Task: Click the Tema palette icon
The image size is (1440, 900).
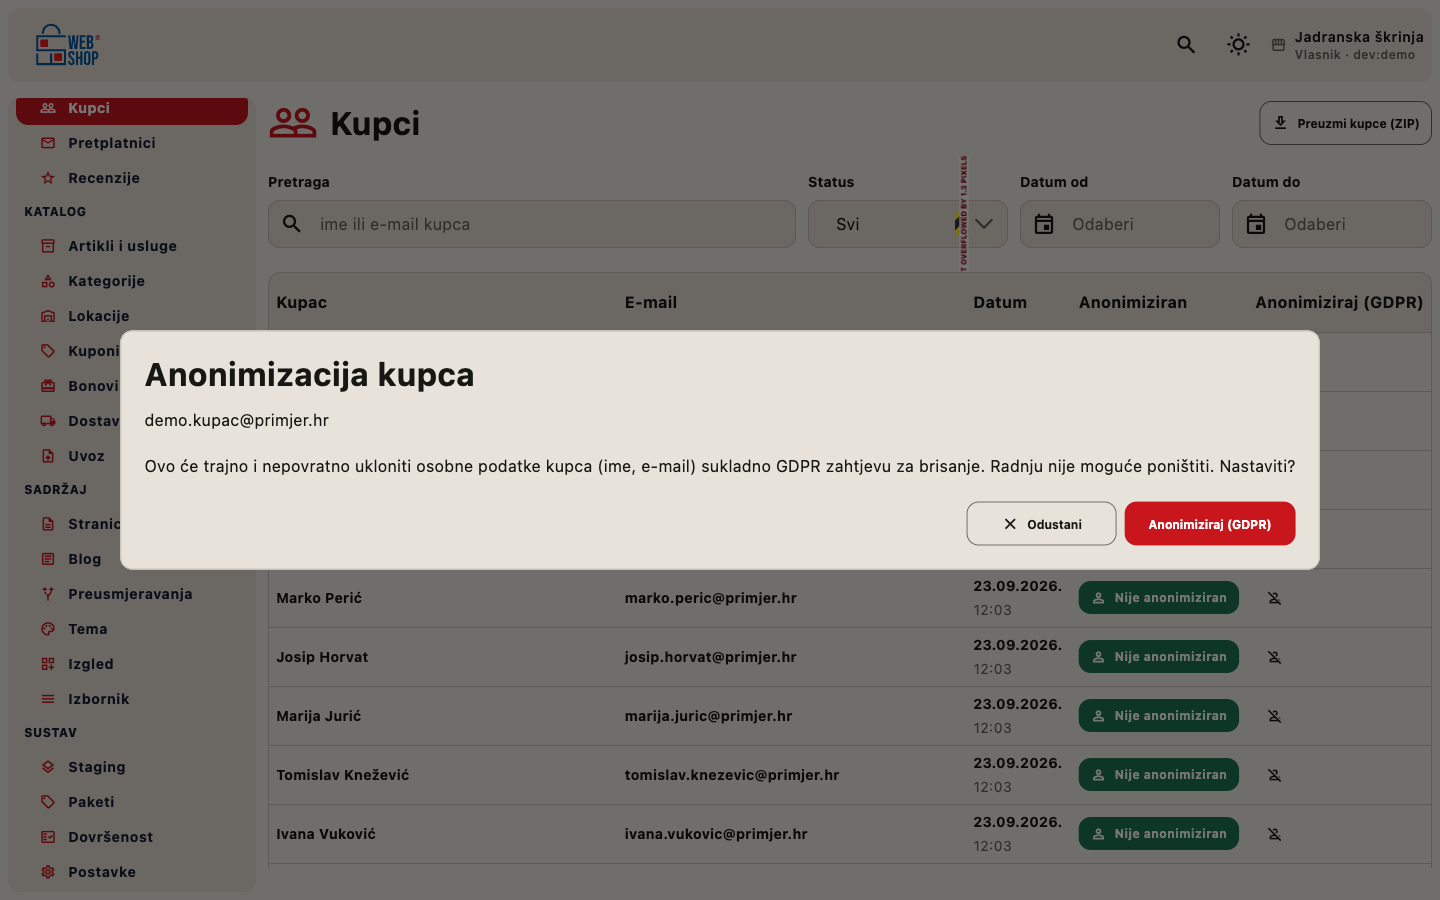Action: 48,629
